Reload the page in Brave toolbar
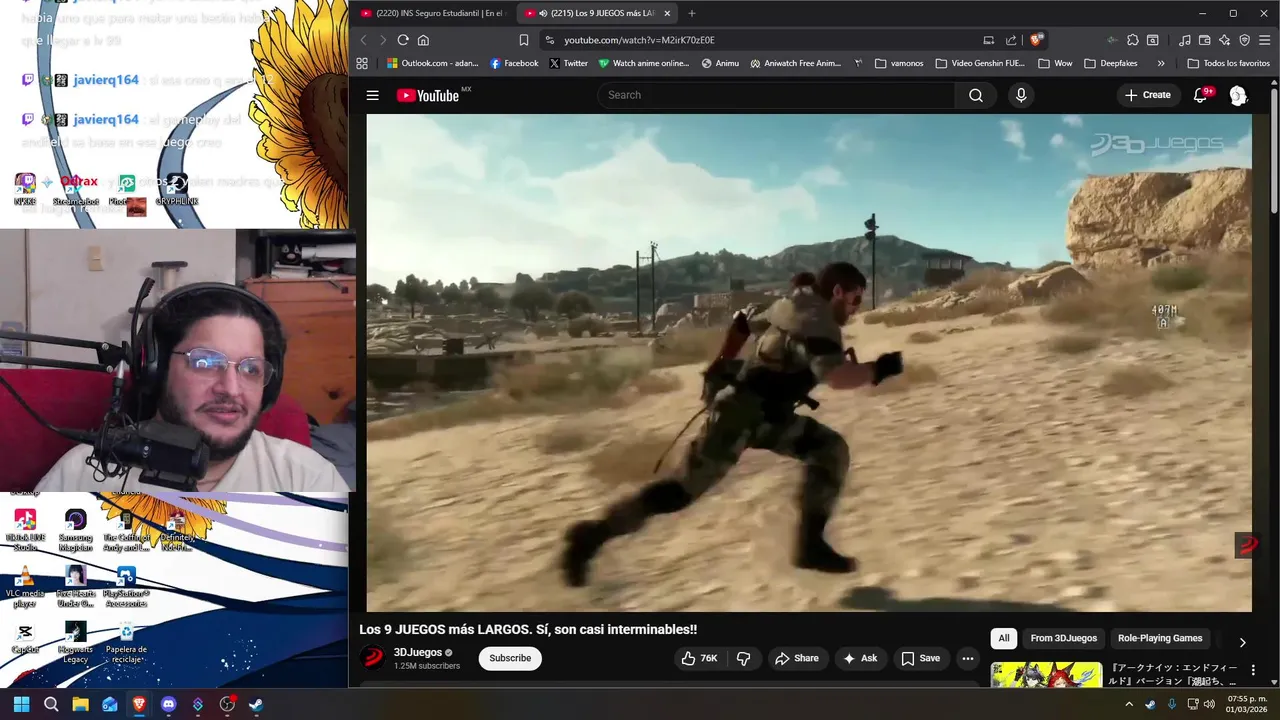Viewport: 1280px width, 720px height. pos(403,40)
